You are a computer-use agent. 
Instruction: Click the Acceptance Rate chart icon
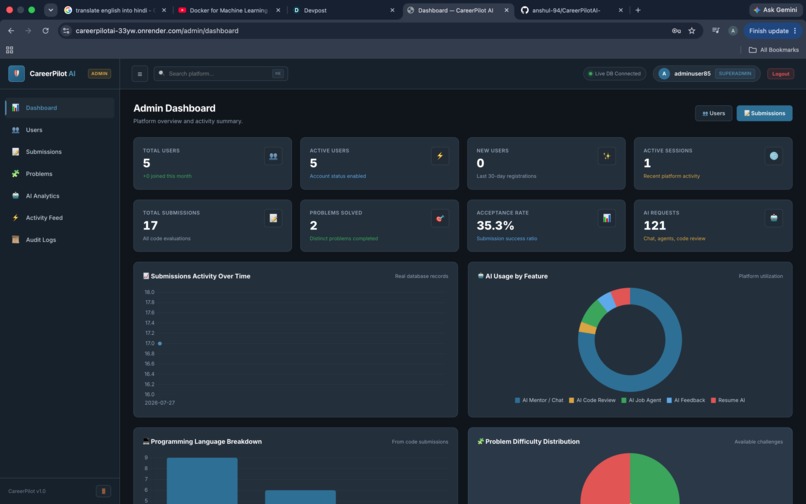[607, 218]
